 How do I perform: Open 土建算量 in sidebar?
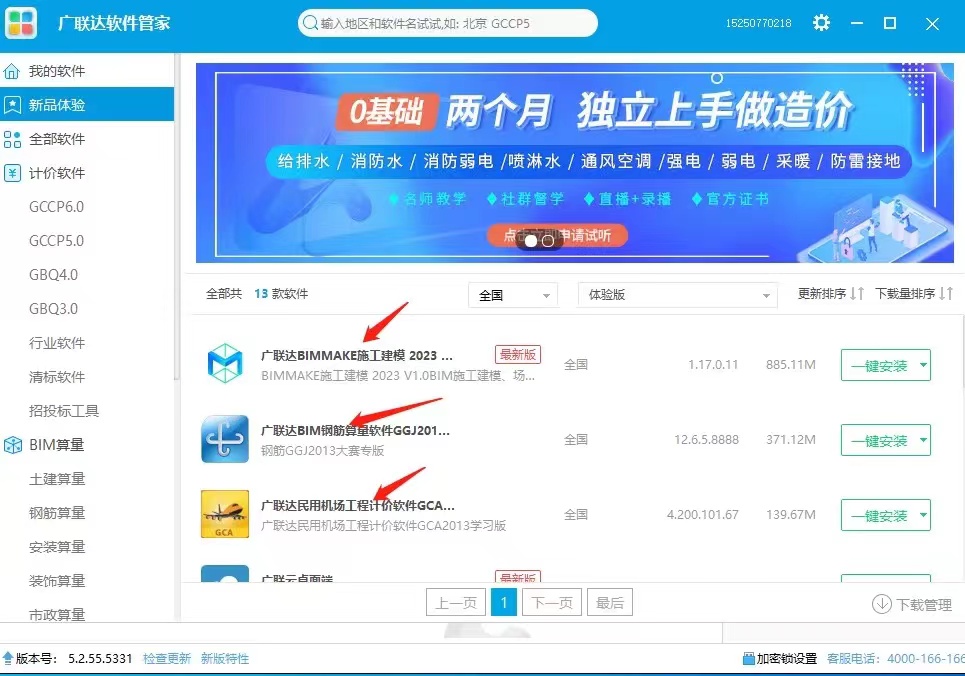coord(57,478)
